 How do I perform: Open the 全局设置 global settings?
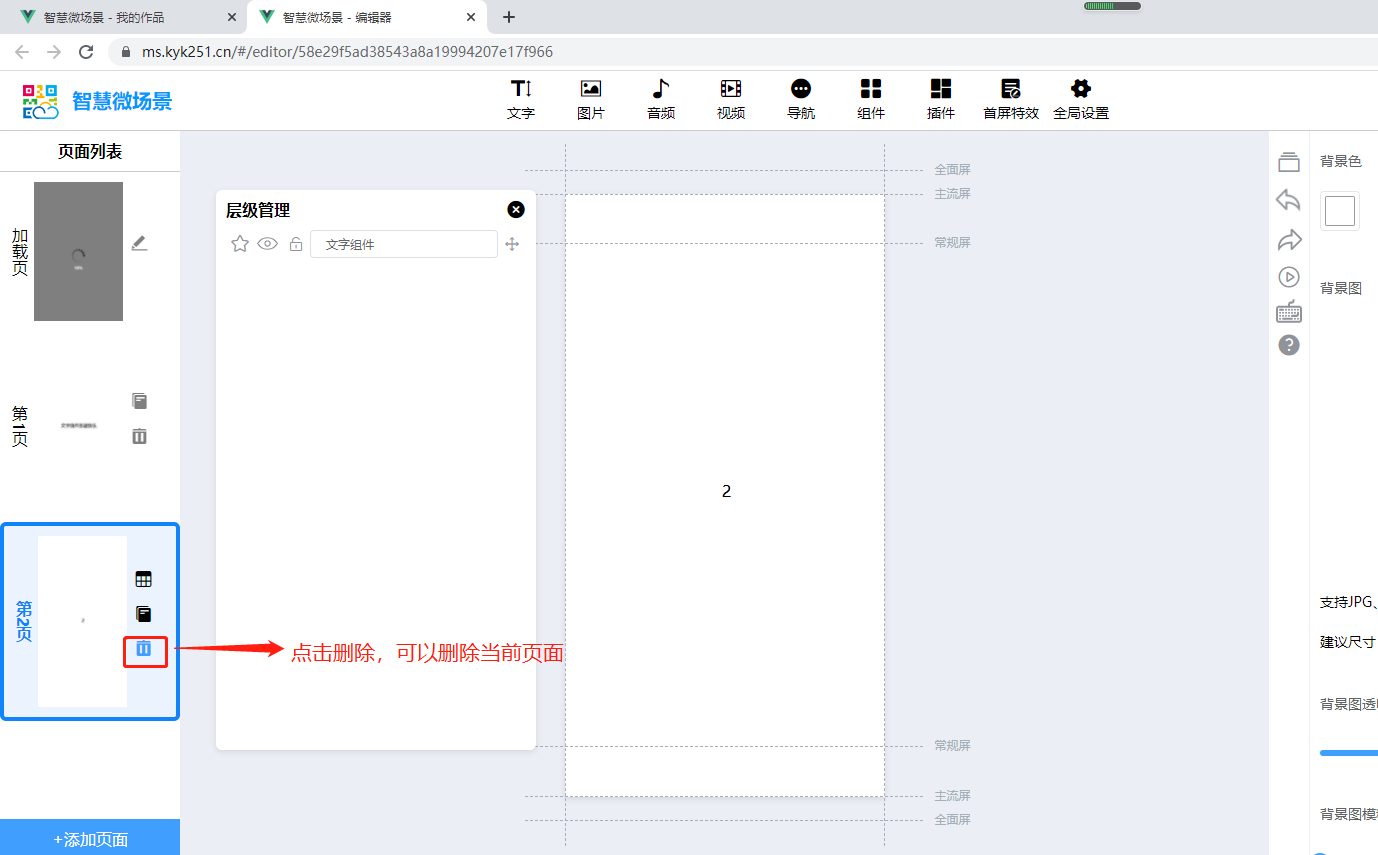click(1081, 99)
